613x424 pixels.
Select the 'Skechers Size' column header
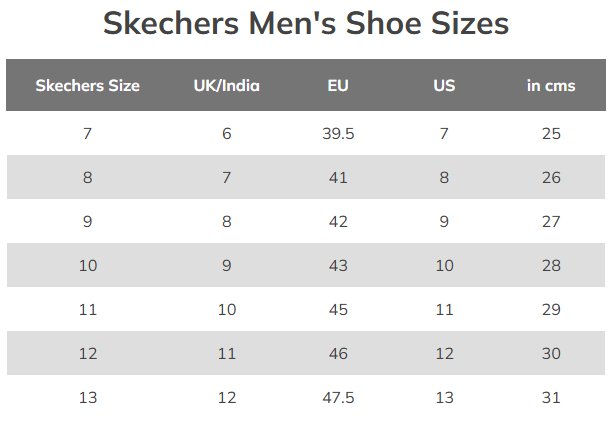(88, 85)
